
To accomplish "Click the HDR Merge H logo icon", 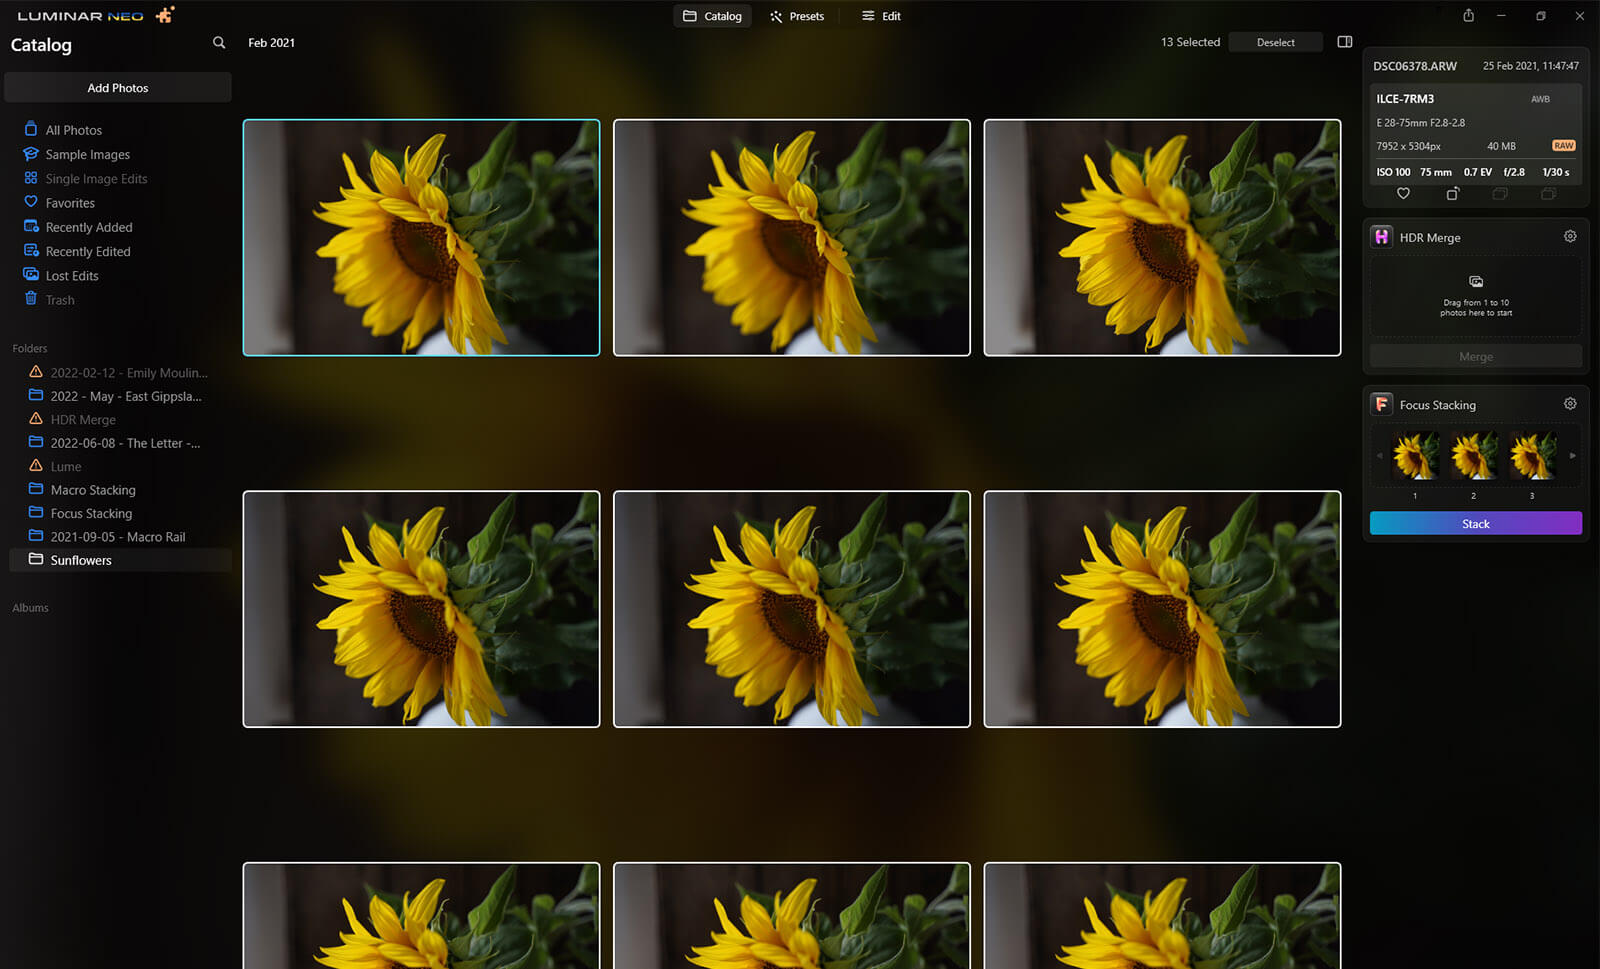I will click(x=1381, y=237).
